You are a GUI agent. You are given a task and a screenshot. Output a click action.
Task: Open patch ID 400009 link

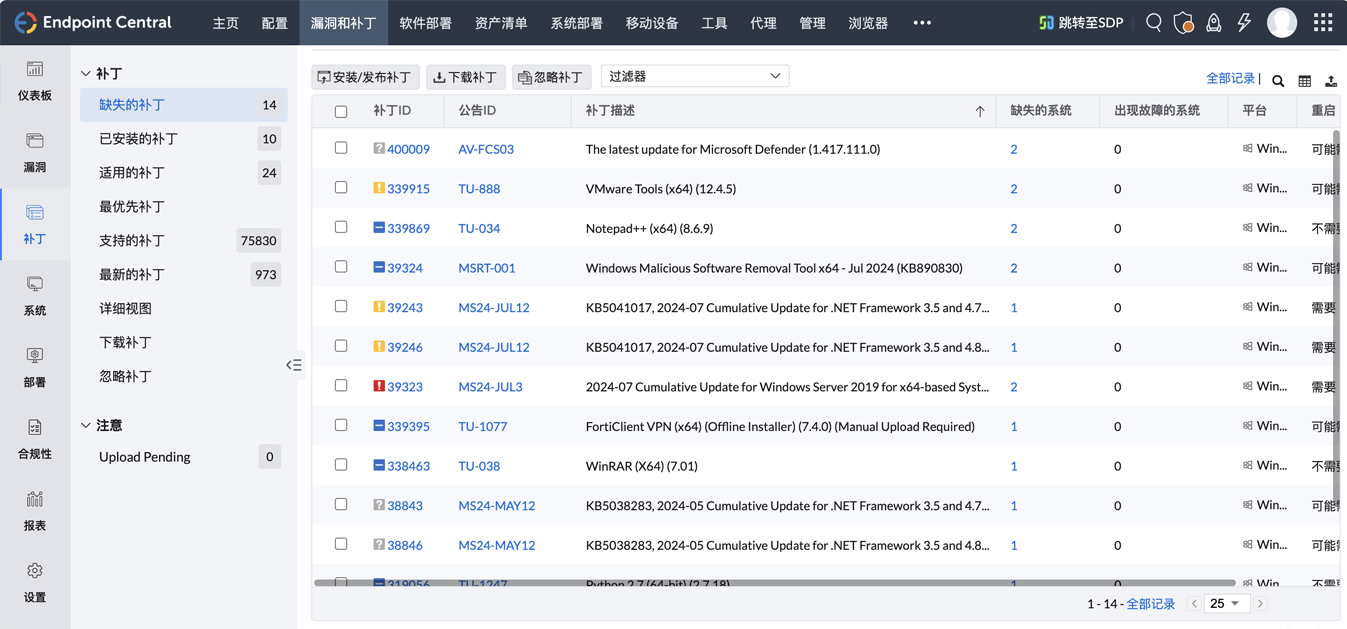pos(408,149)
